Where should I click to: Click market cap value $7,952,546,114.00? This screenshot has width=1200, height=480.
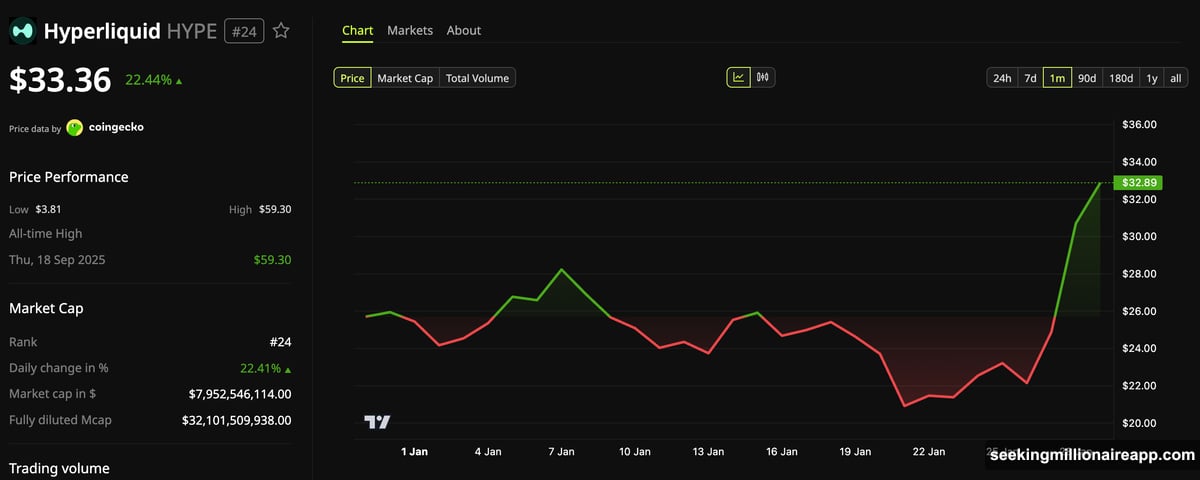pos(240,394)
